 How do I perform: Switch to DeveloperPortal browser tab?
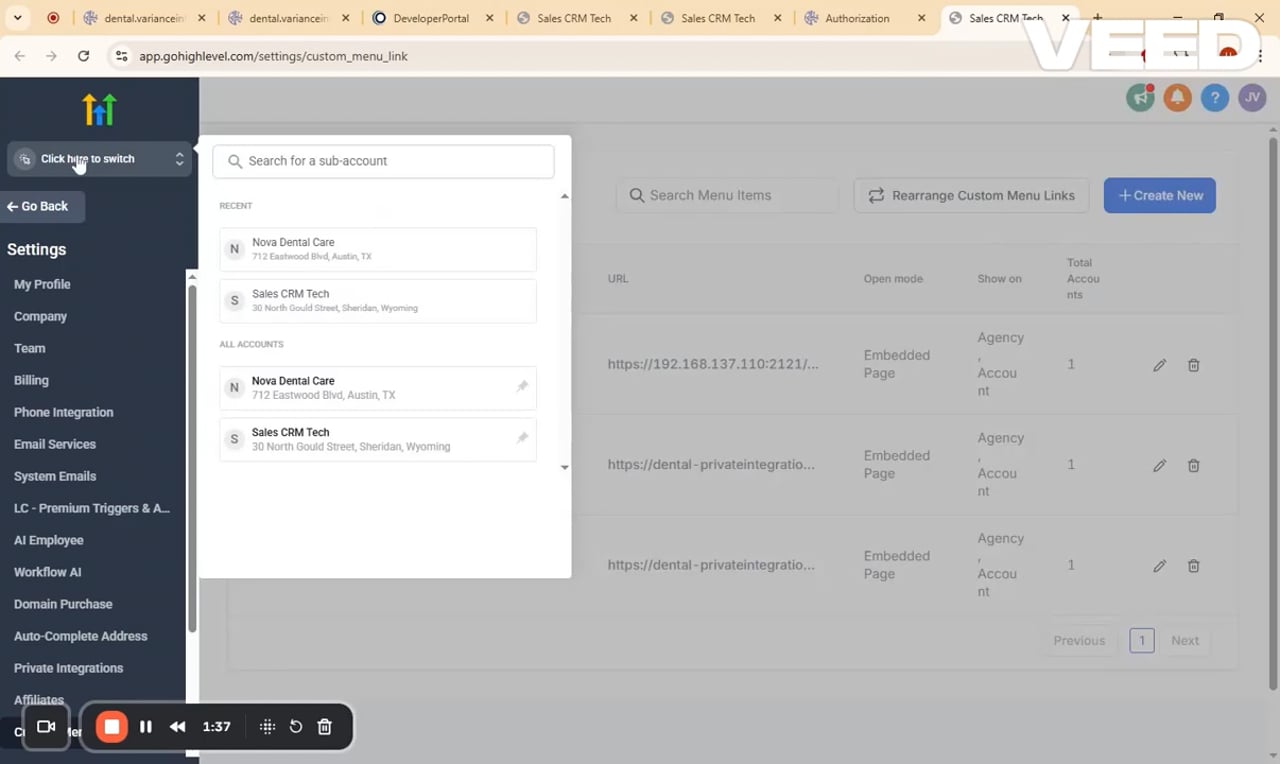click(x=430, y=18)
